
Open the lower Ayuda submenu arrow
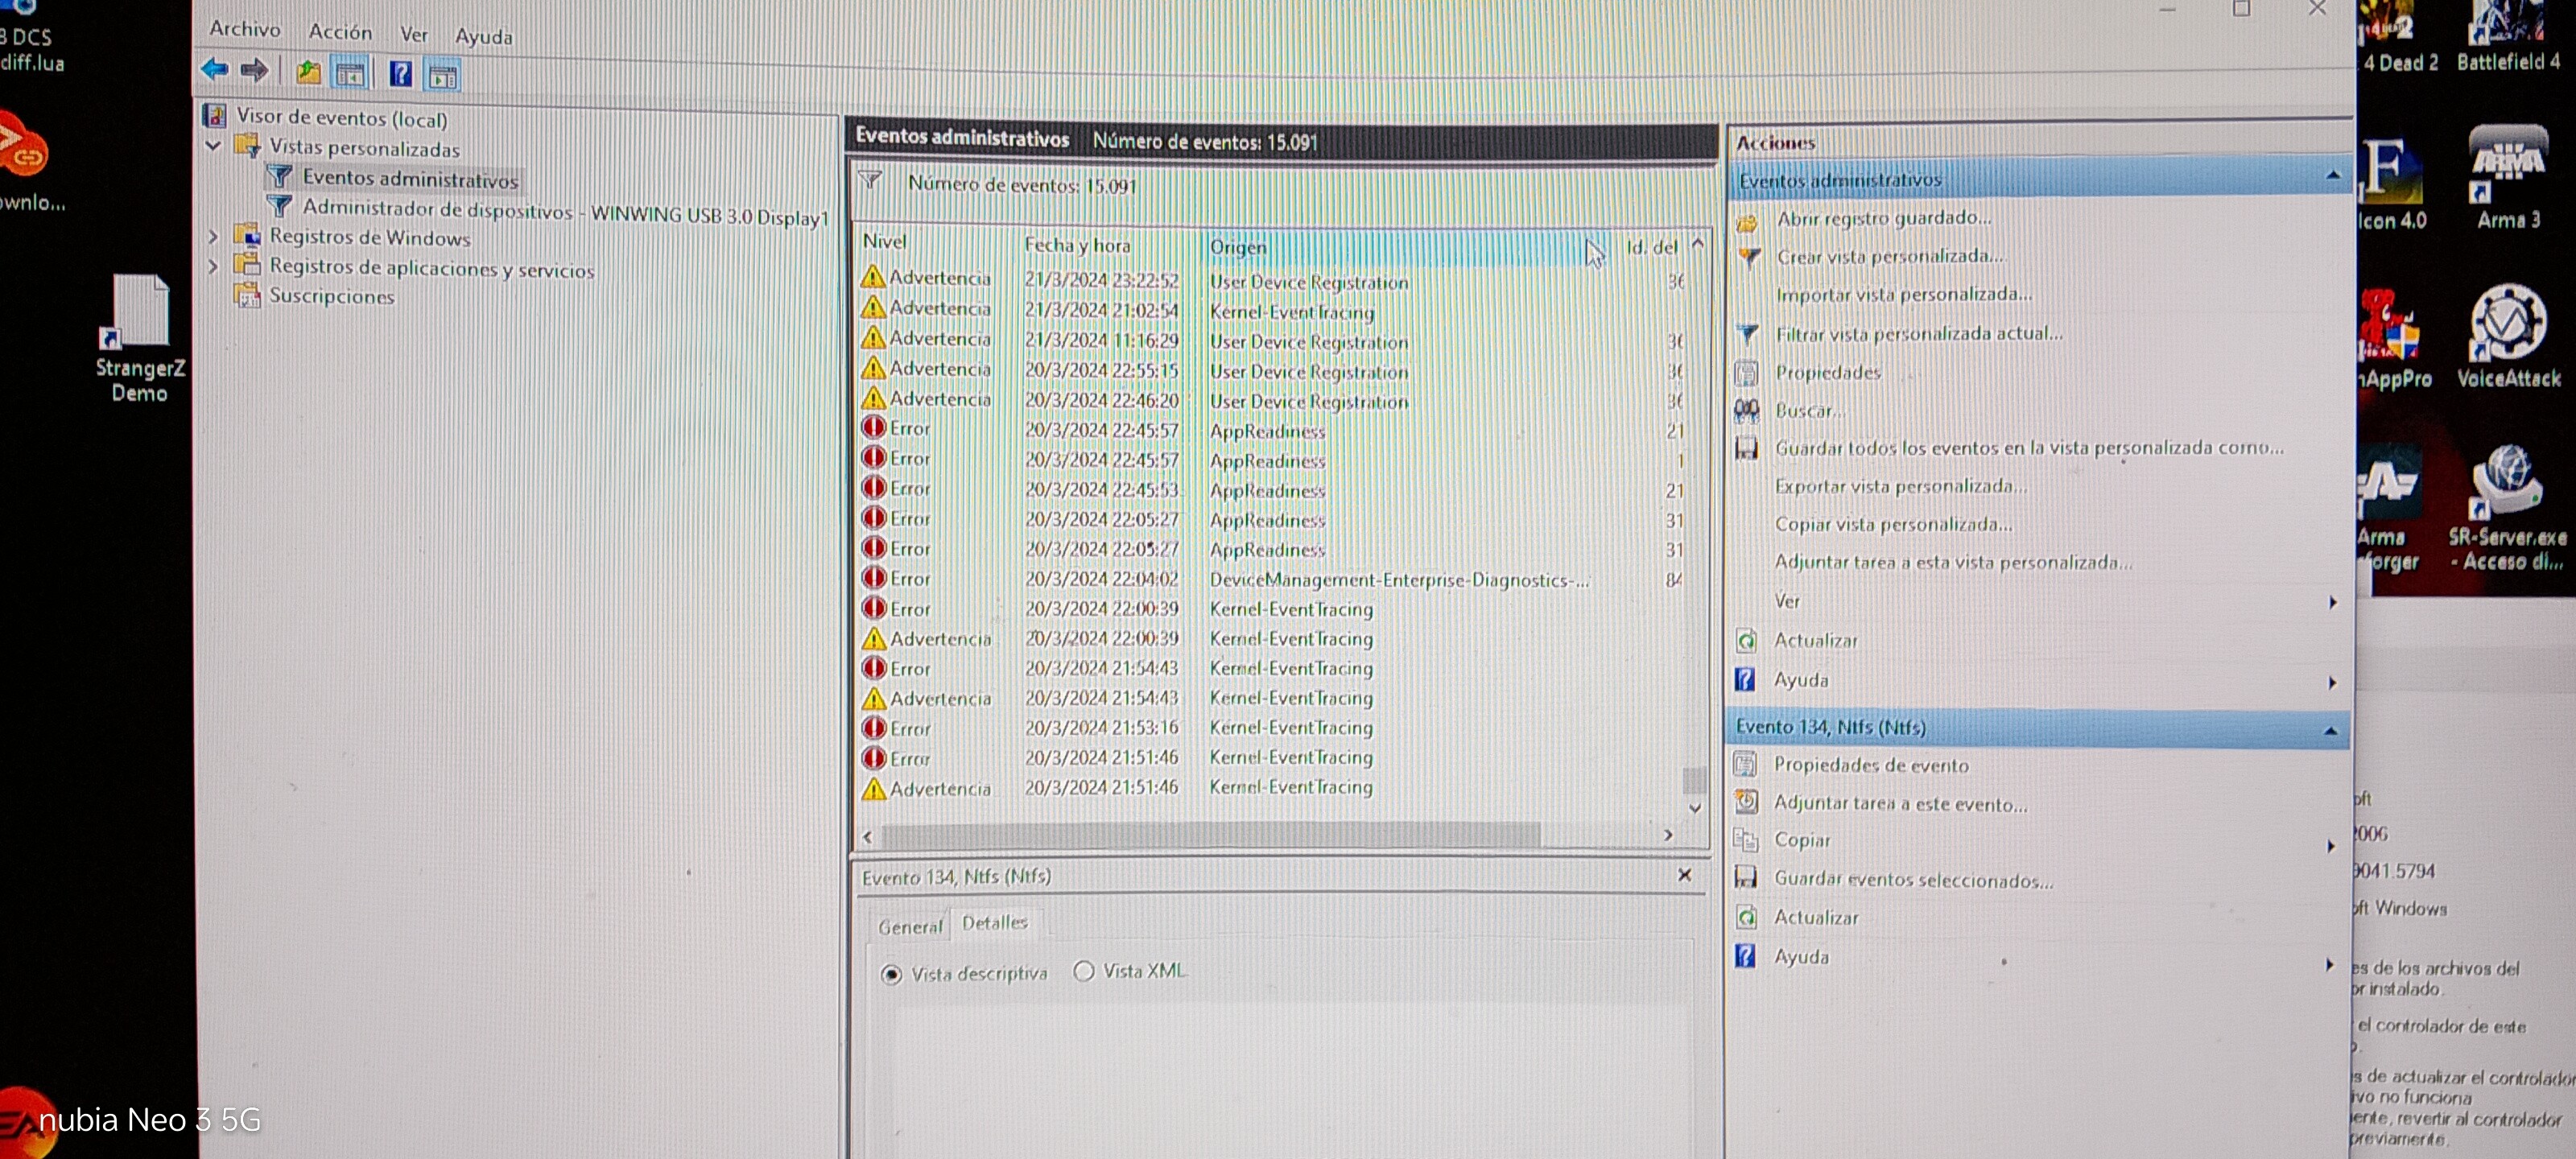2330,965
